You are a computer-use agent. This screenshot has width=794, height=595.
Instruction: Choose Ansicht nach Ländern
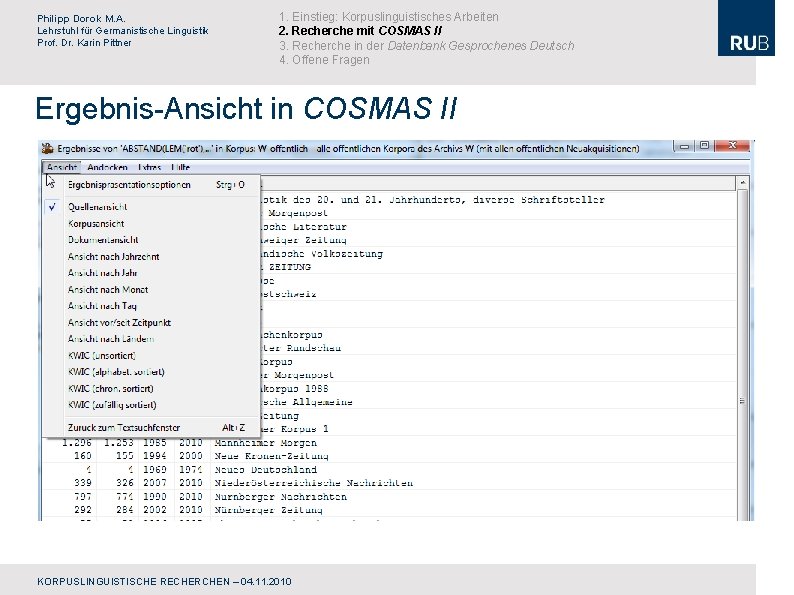coord(152,339)
